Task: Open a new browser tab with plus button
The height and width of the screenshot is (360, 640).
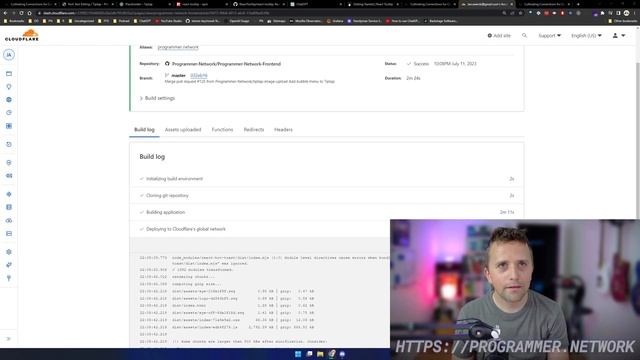Action: (578, 4)
